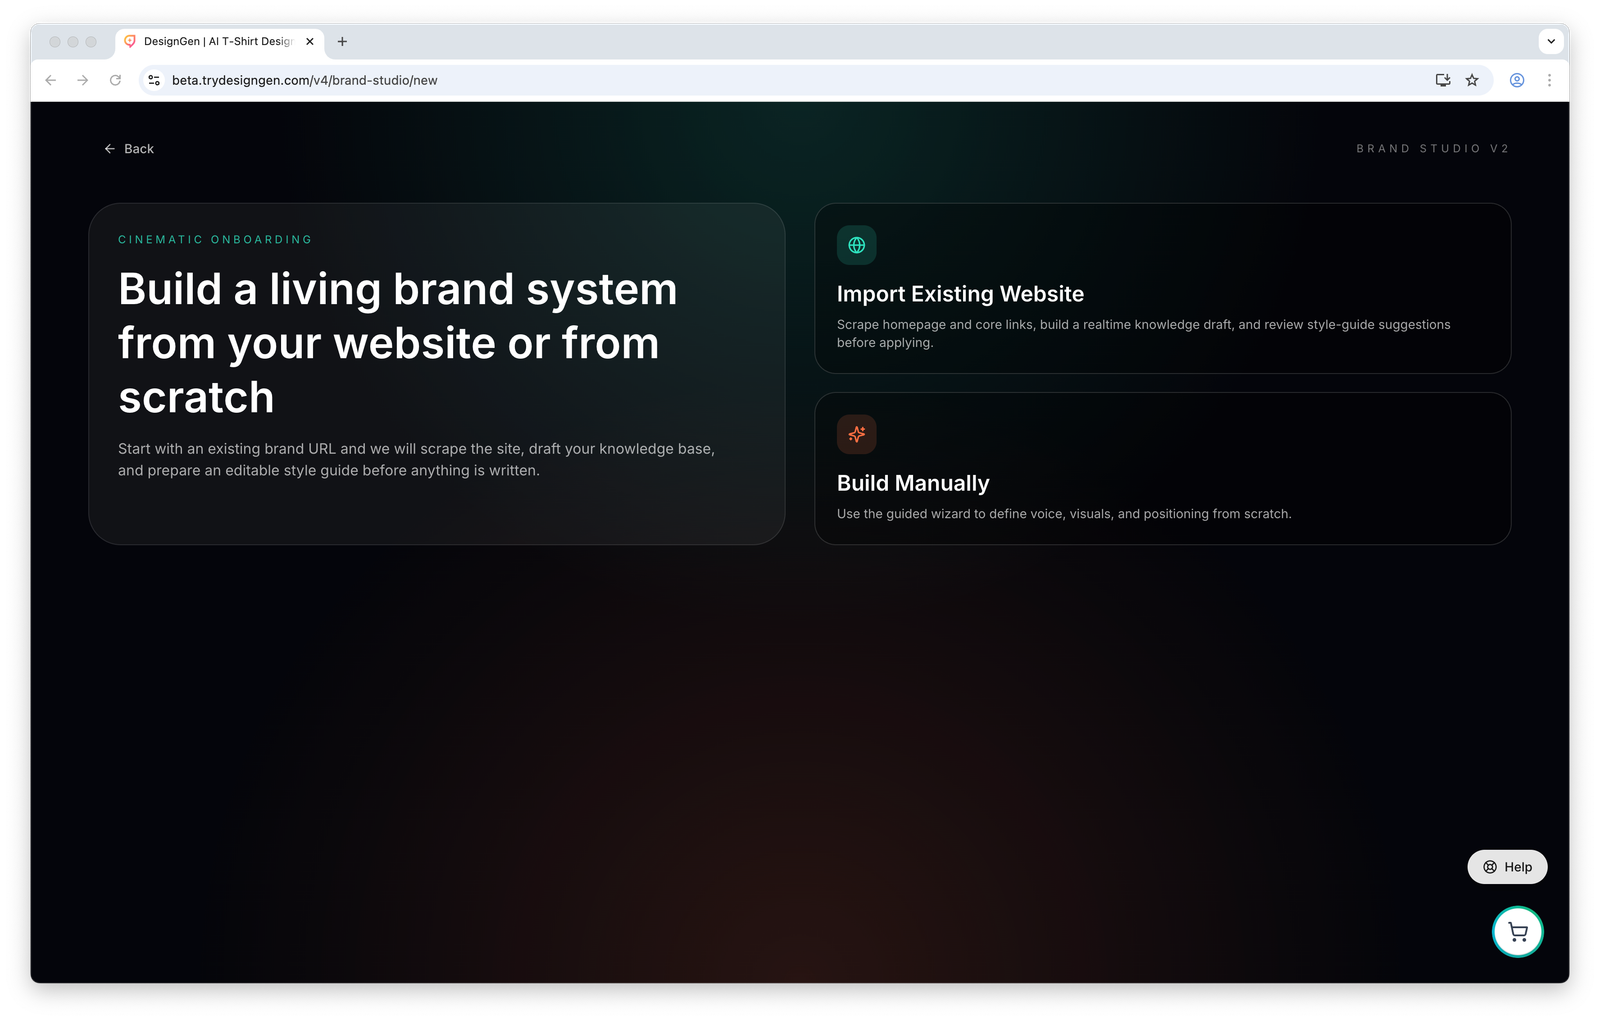Open the tab search chevron at top right
This screenshot has height=1021, width=1600.
point(1551,41)
